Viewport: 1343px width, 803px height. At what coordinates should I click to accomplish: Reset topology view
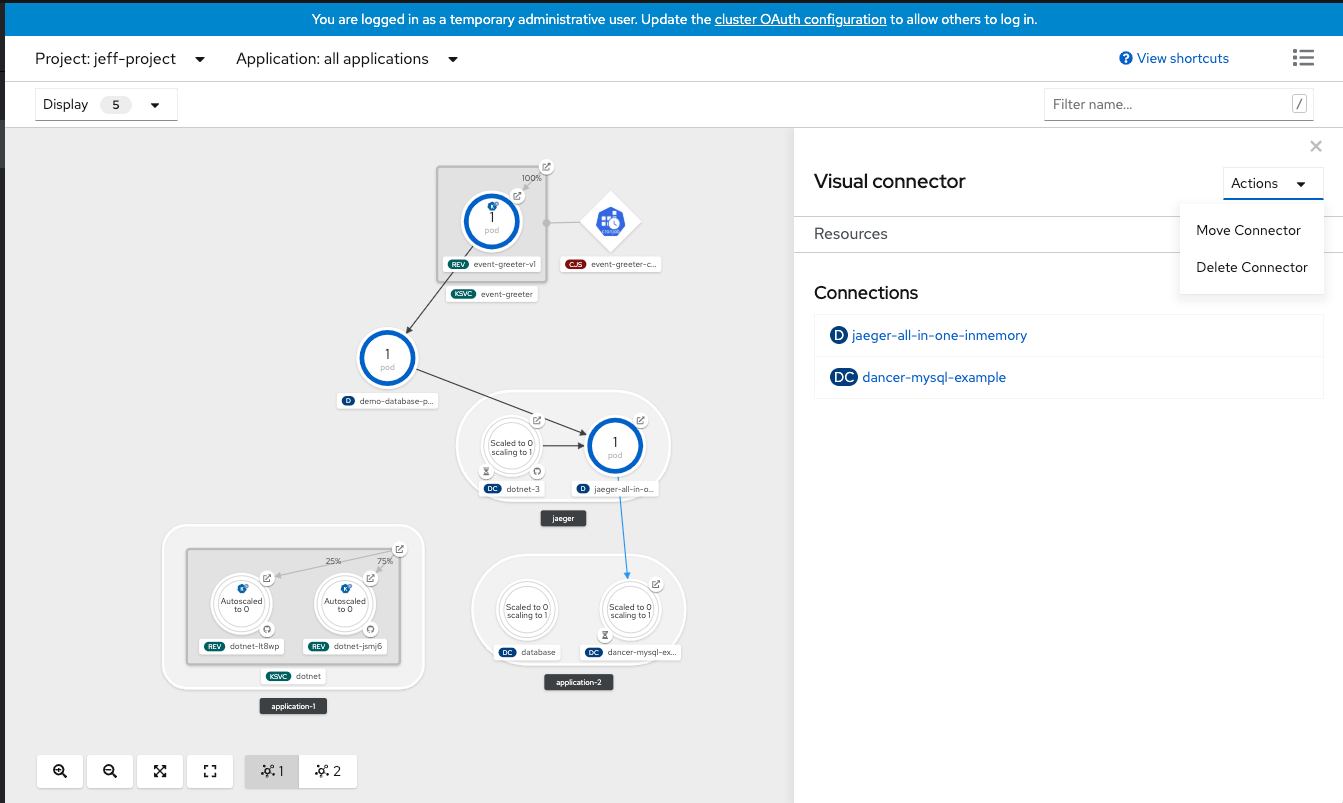click(x=210, y=771)
